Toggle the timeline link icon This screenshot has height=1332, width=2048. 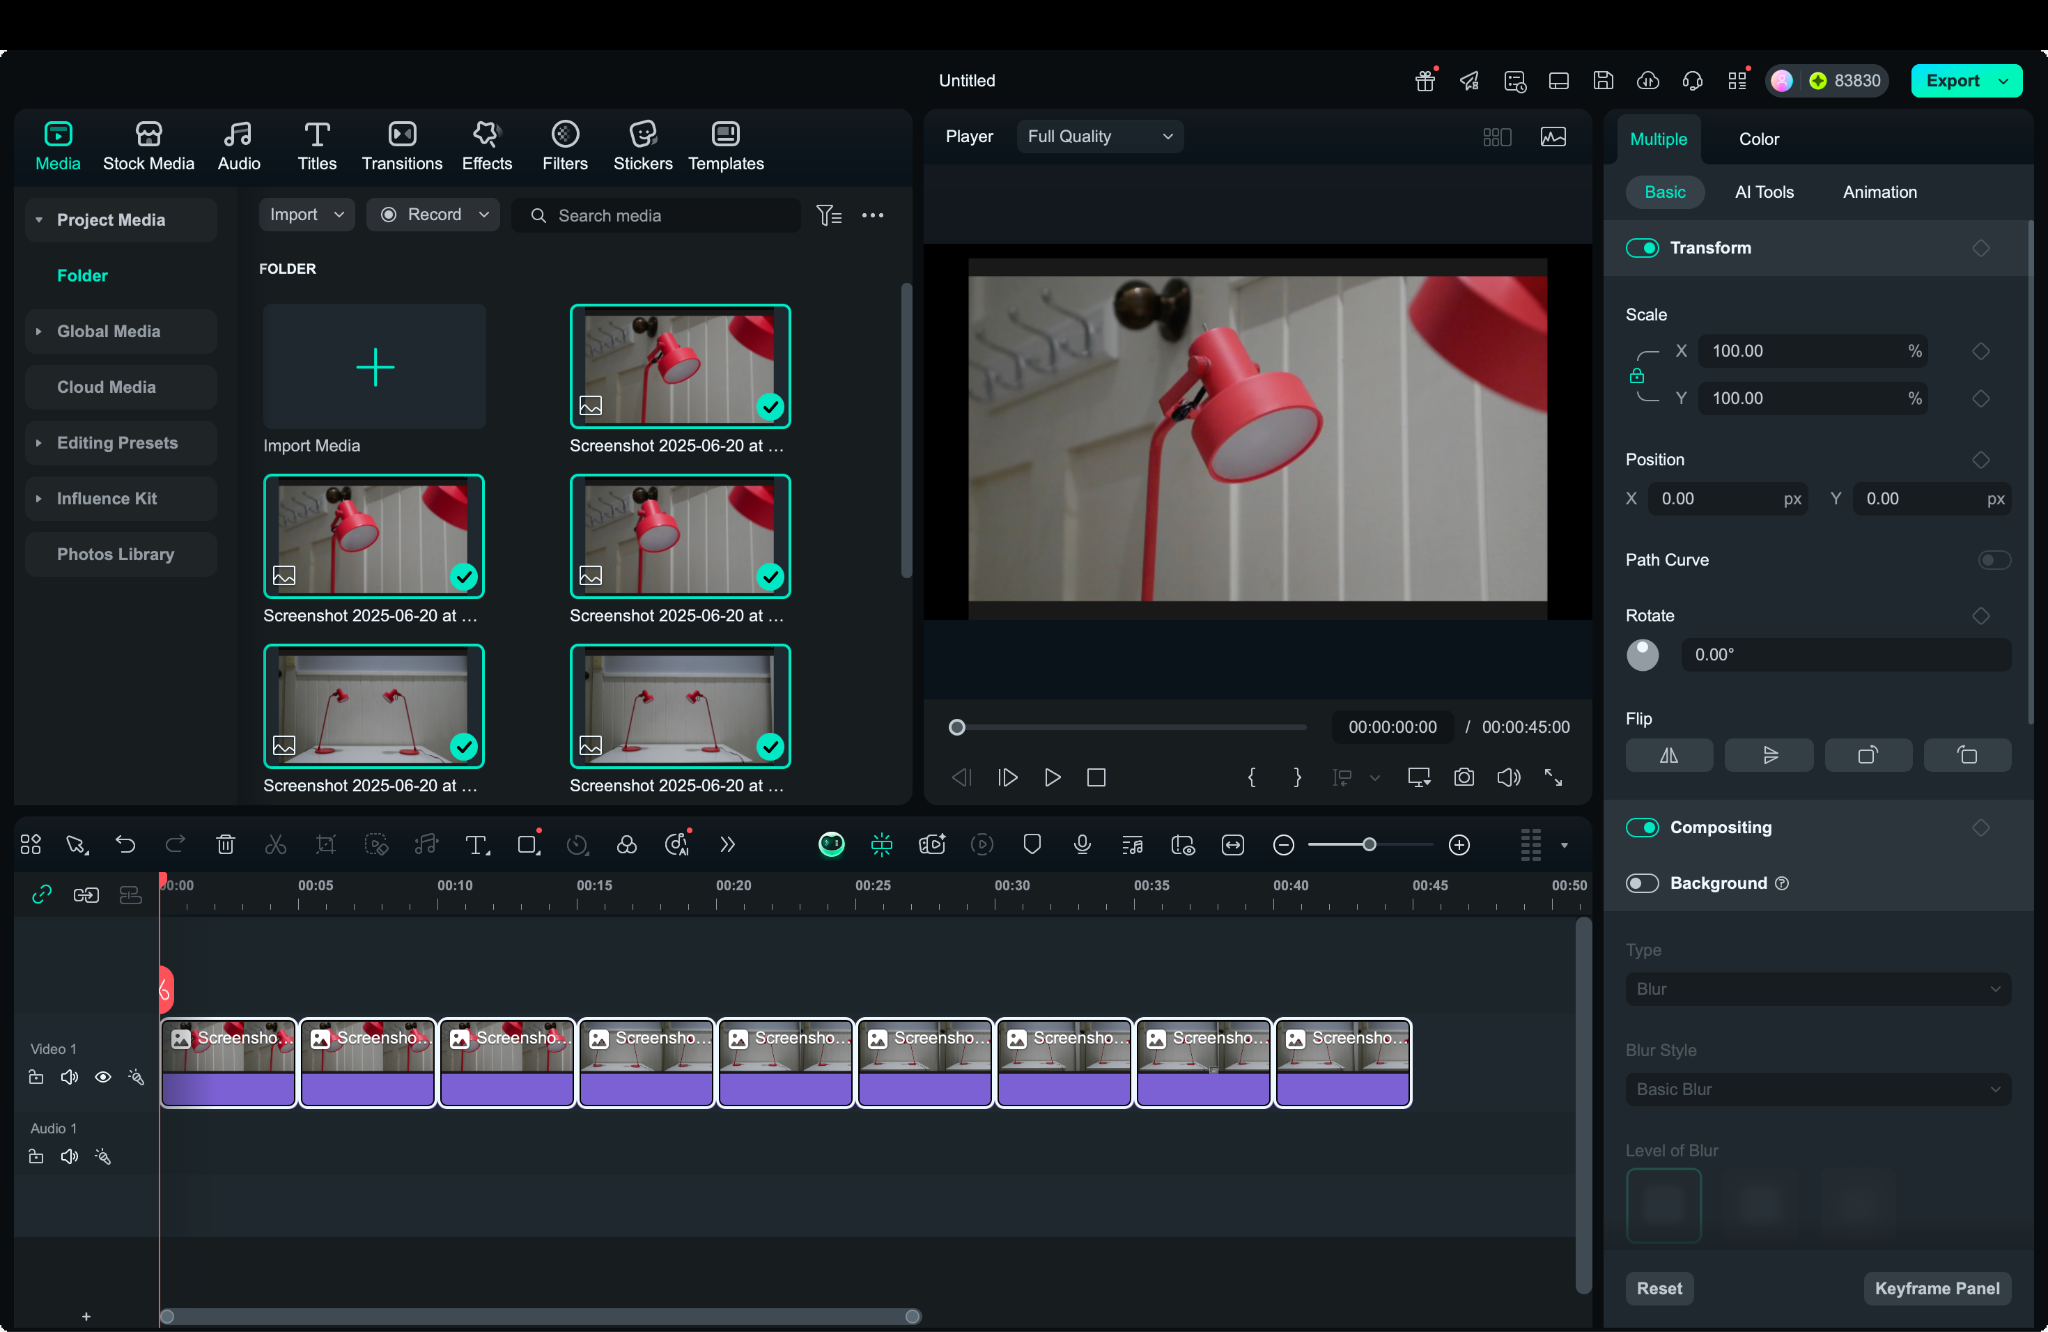(x=41, y=895)
